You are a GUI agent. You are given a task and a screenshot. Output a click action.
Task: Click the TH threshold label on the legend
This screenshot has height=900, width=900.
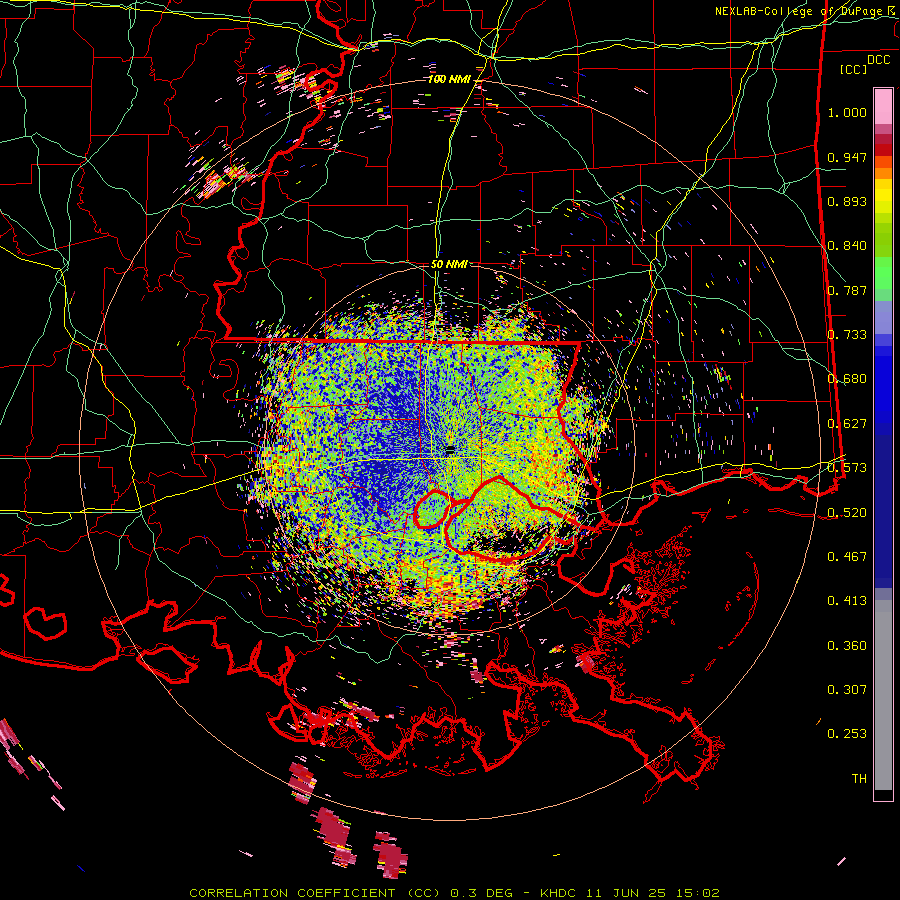859,779
